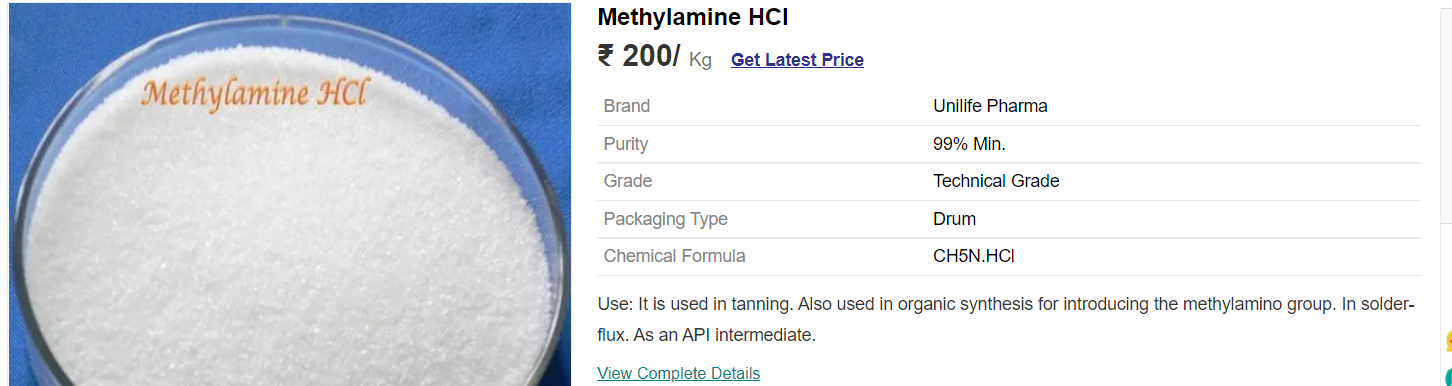Open the View Complete Details link
1452x386 pixels.
tap(678, 373)
